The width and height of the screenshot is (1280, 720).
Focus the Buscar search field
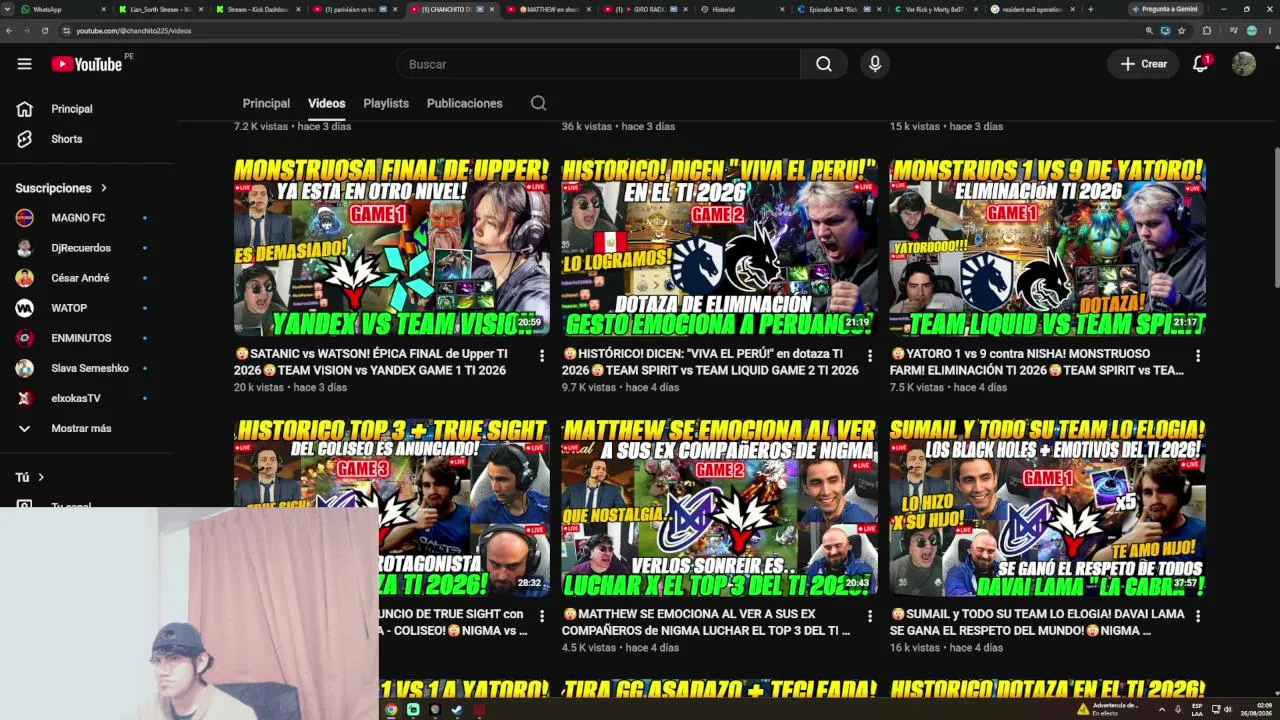tap(598, 64)
